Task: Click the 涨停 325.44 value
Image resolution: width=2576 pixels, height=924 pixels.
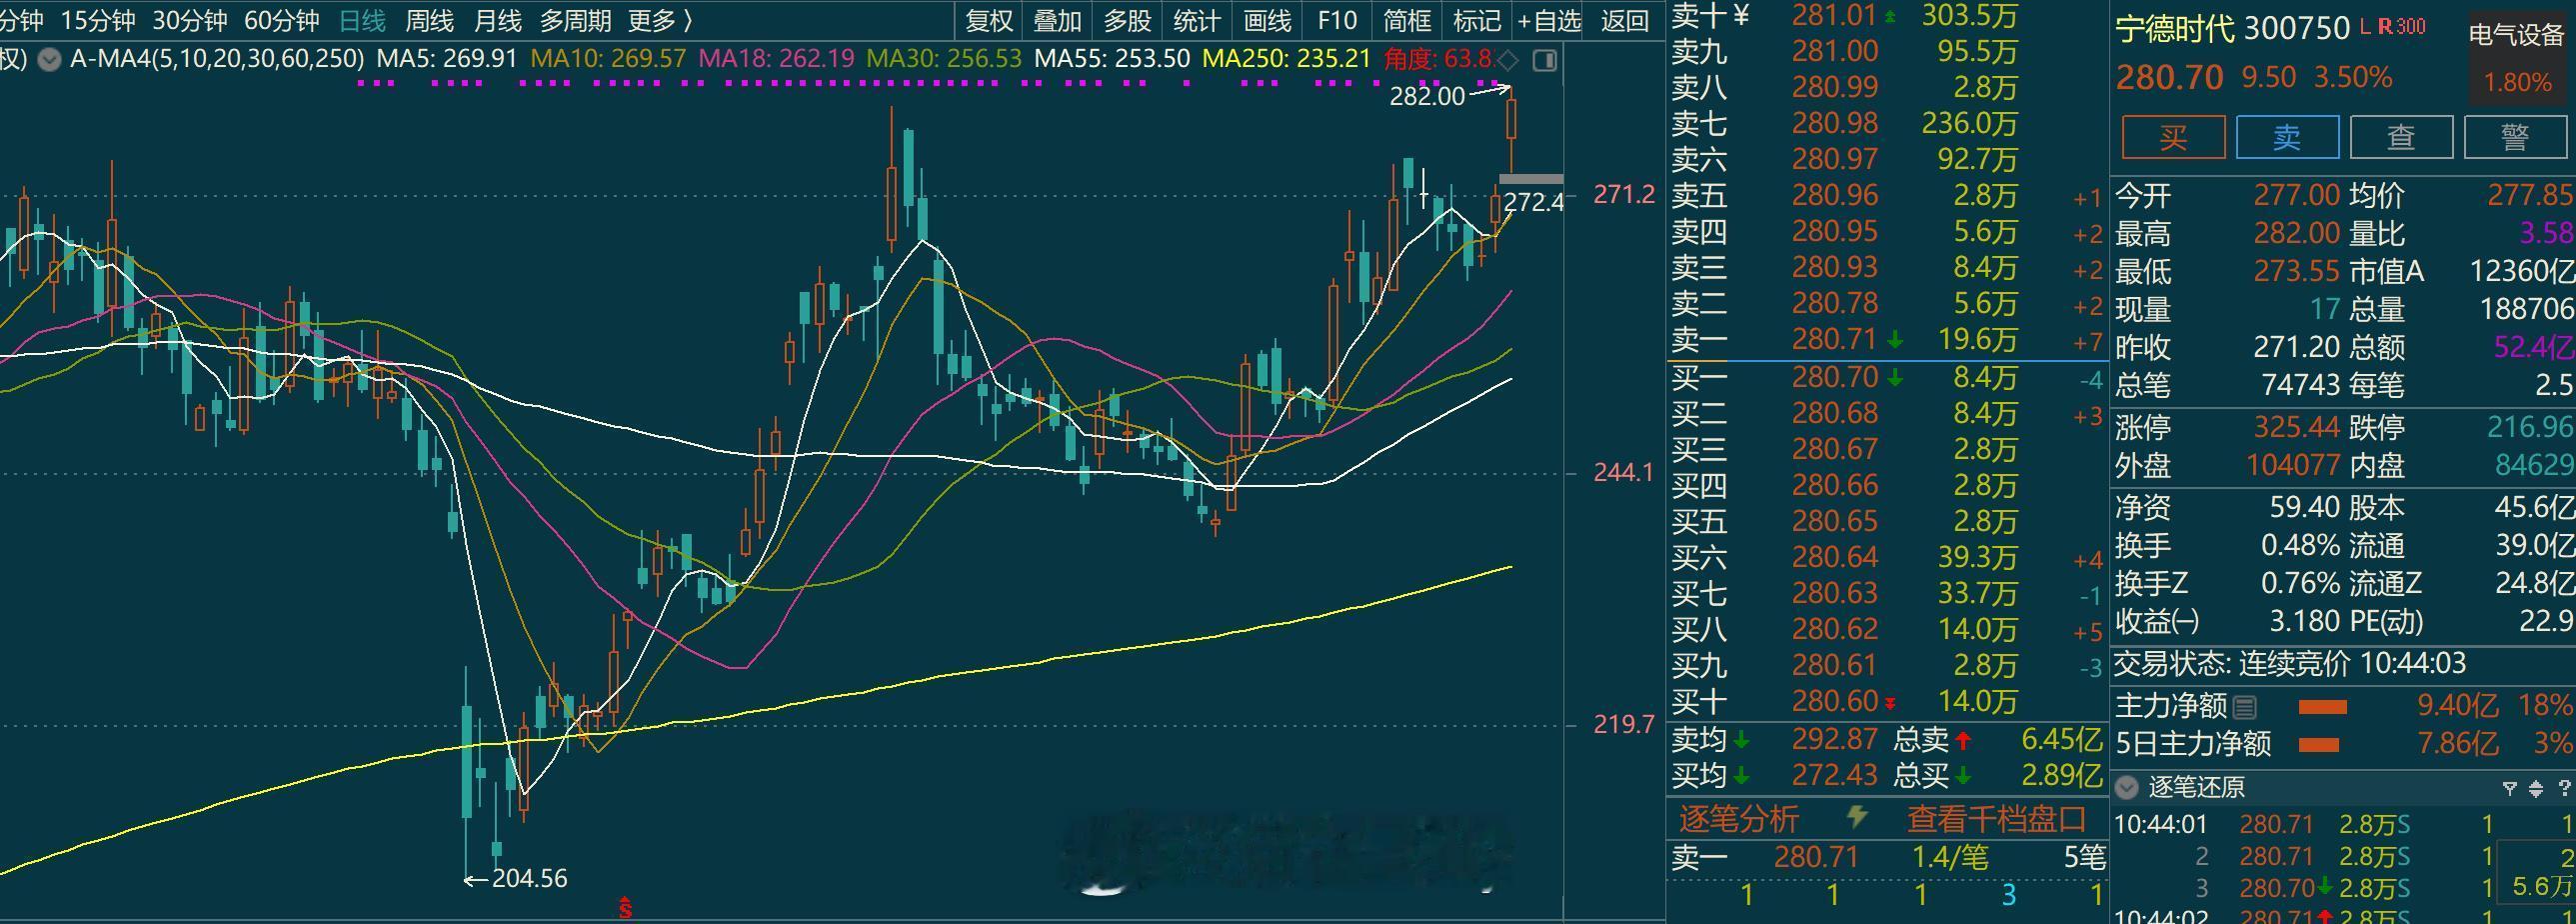Action: click(x=2296, y=428)
